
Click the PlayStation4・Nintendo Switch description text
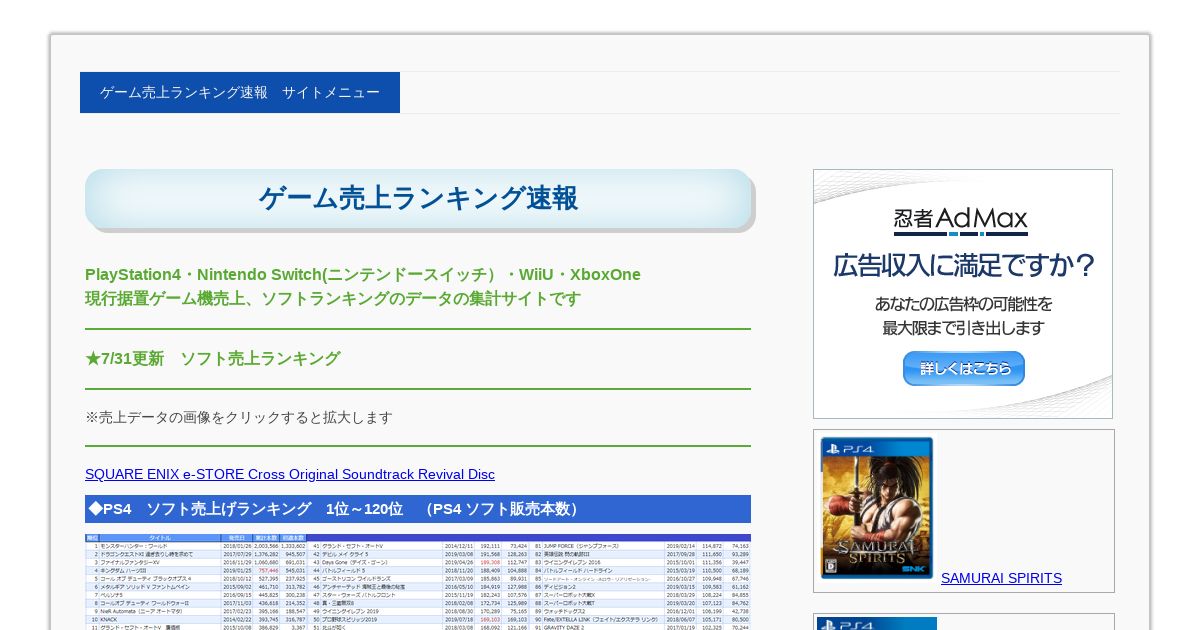tap(363, 275)
